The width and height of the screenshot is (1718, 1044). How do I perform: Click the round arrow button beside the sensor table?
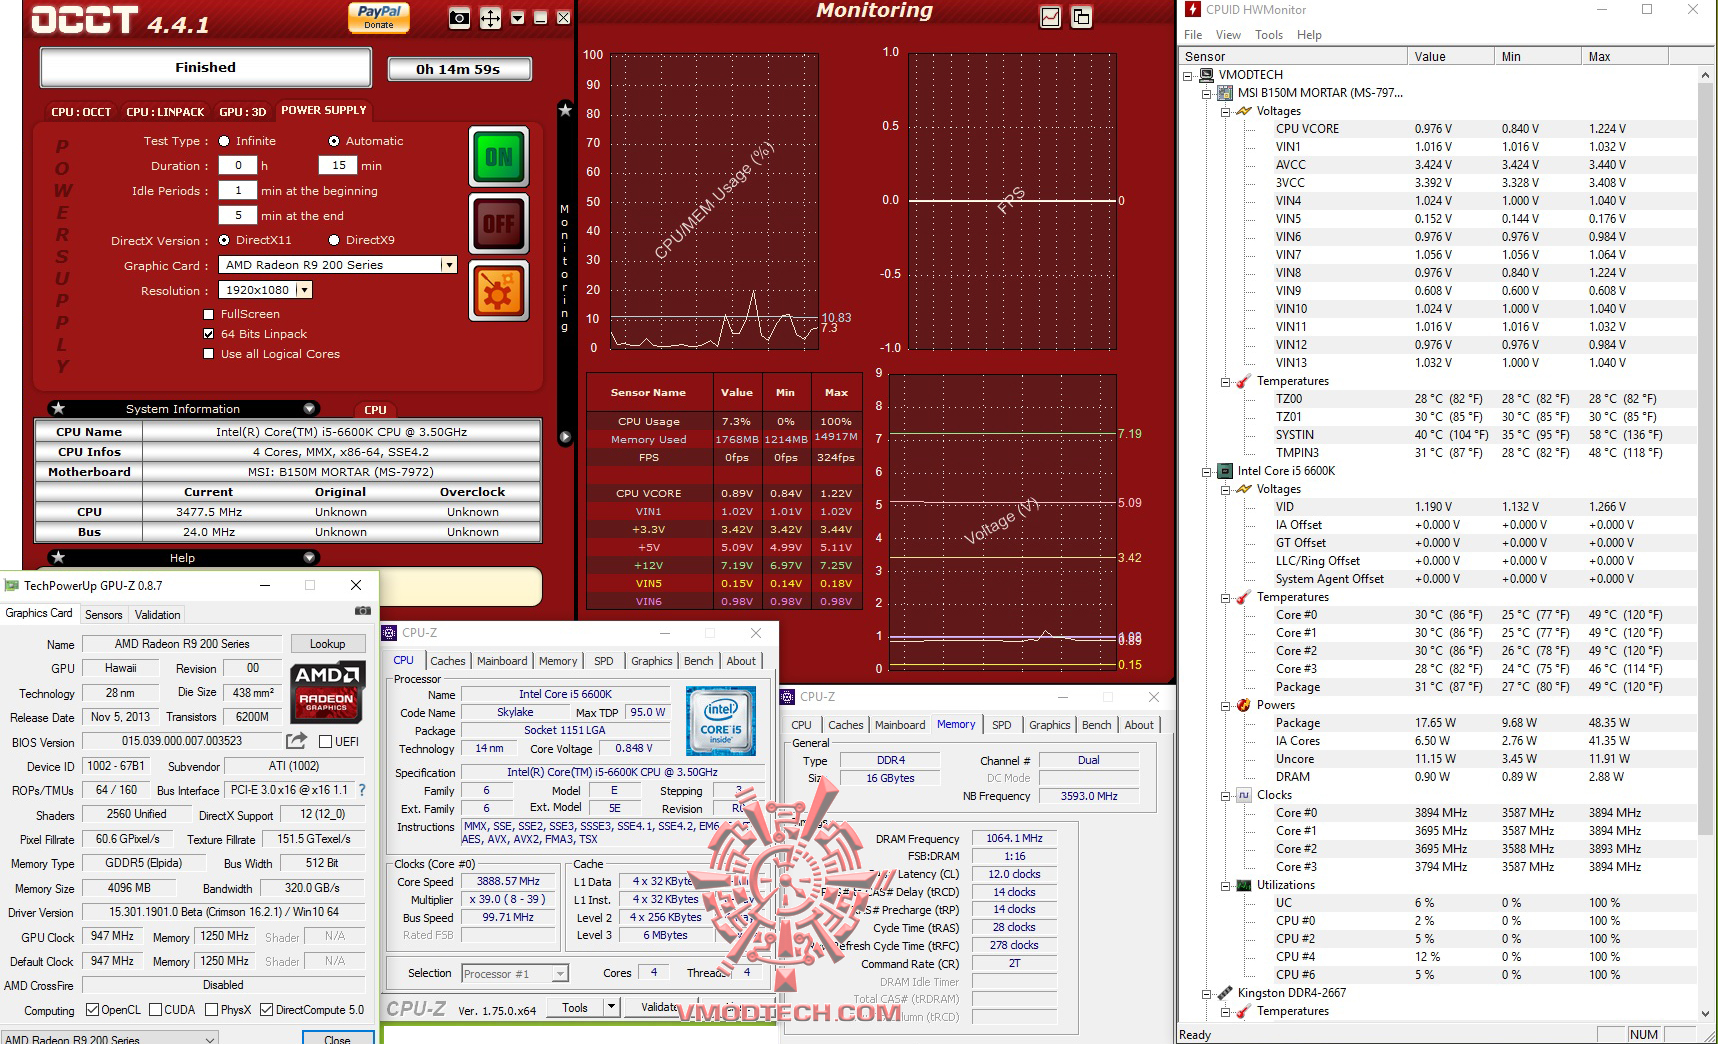click(565, 437)
